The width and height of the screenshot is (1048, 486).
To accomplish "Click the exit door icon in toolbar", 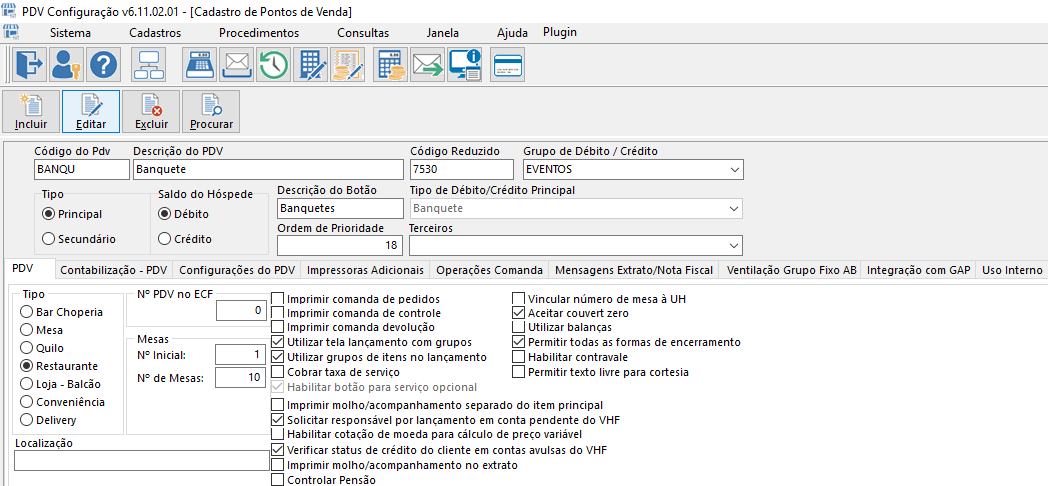I will (x=29, y=65).
